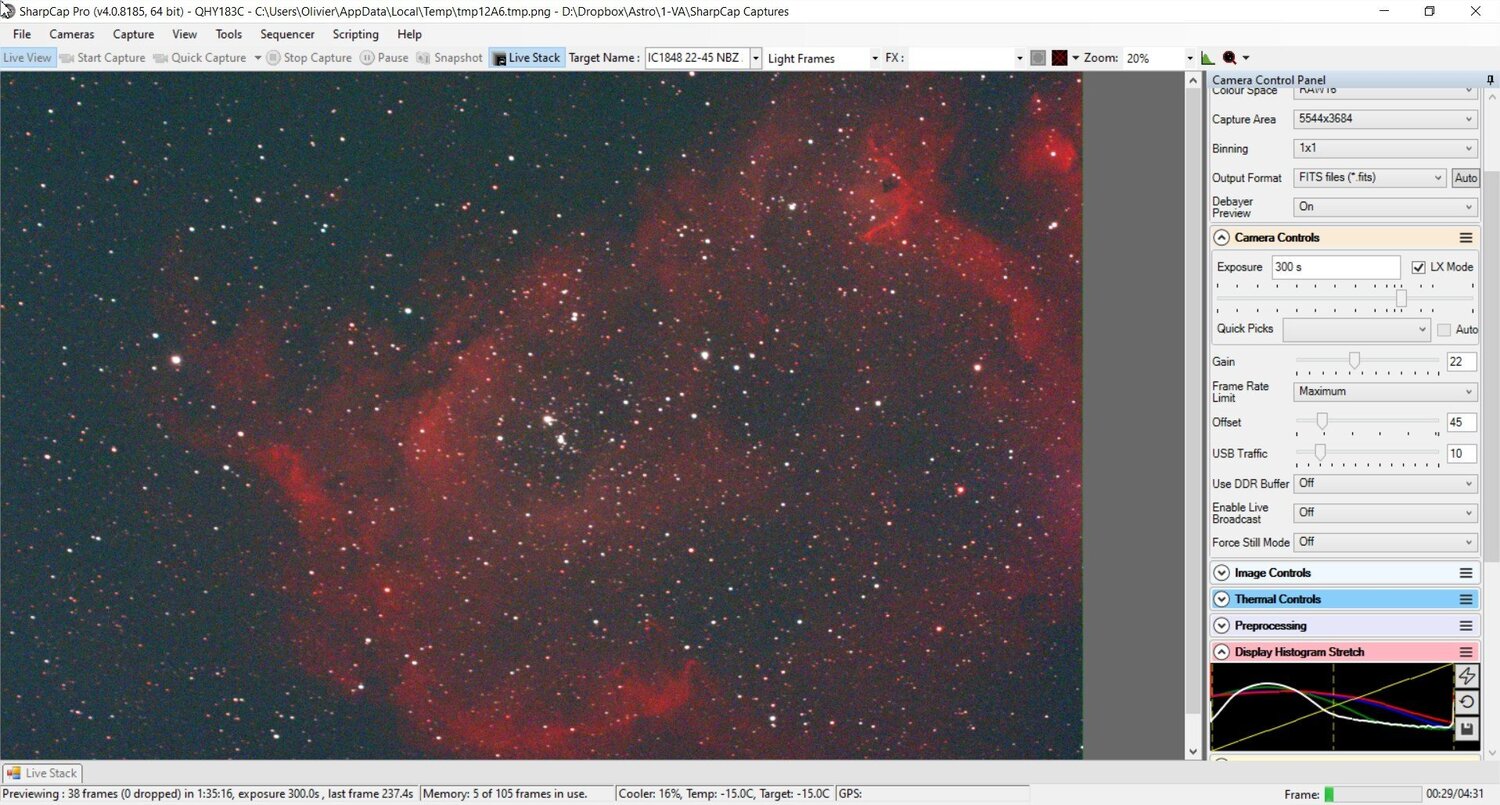Enable the Auto checkbox next to Quick Picks
Viewport: 1500px width, 805px height.
pyautogui.click(x=1444, y=329)
